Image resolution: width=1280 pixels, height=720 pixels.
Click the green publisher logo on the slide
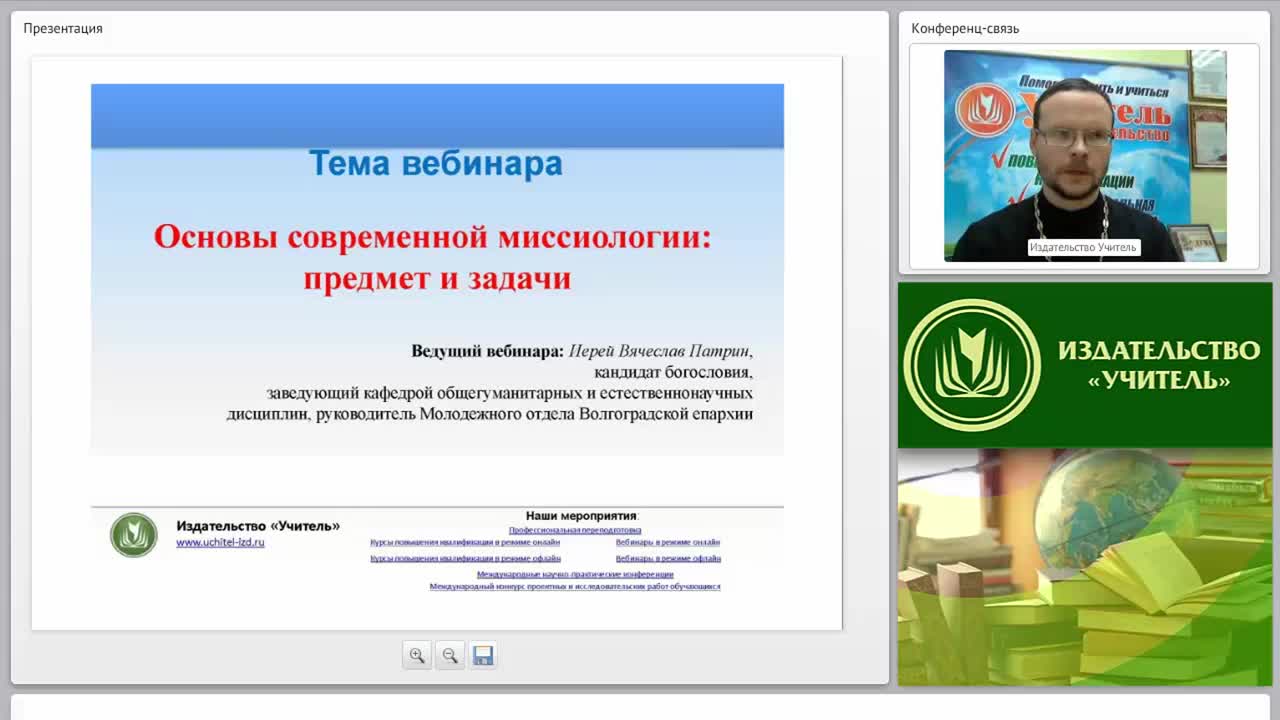(x=134, y=535)
